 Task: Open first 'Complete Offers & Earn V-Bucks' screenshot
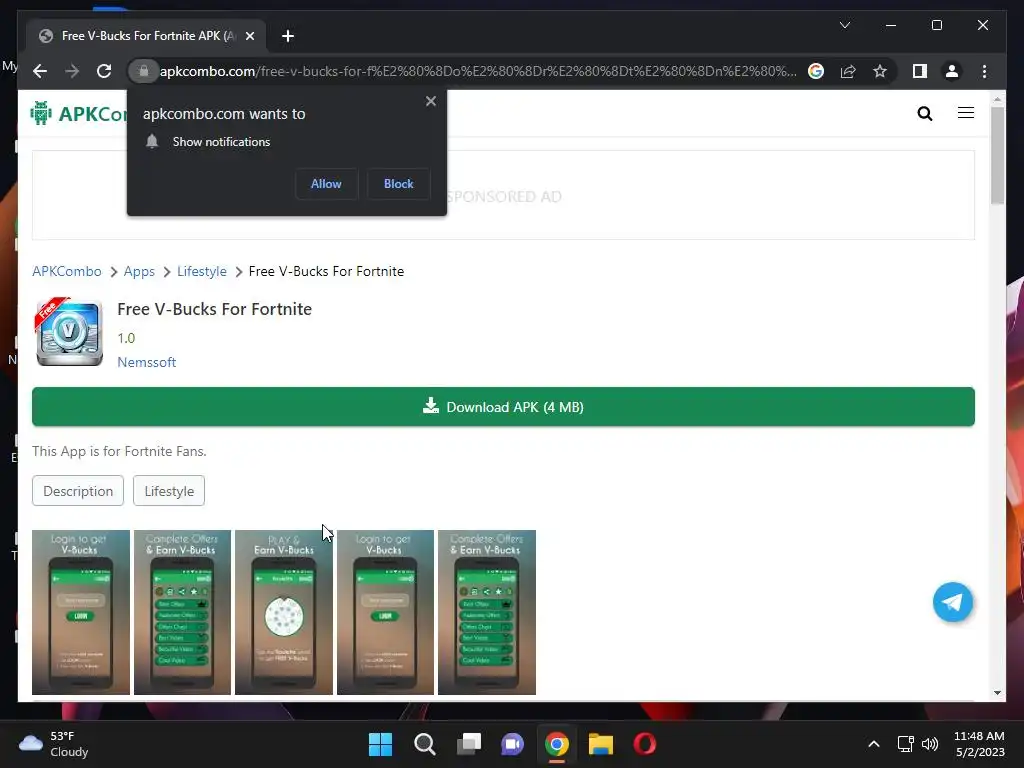[182, 613]
